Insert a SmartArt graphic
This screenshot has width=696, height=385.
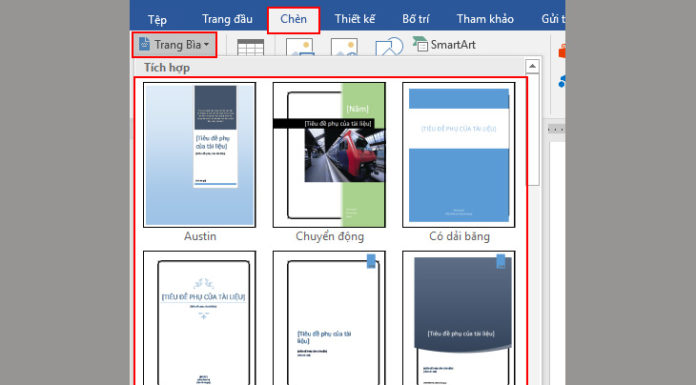(444, 44)
